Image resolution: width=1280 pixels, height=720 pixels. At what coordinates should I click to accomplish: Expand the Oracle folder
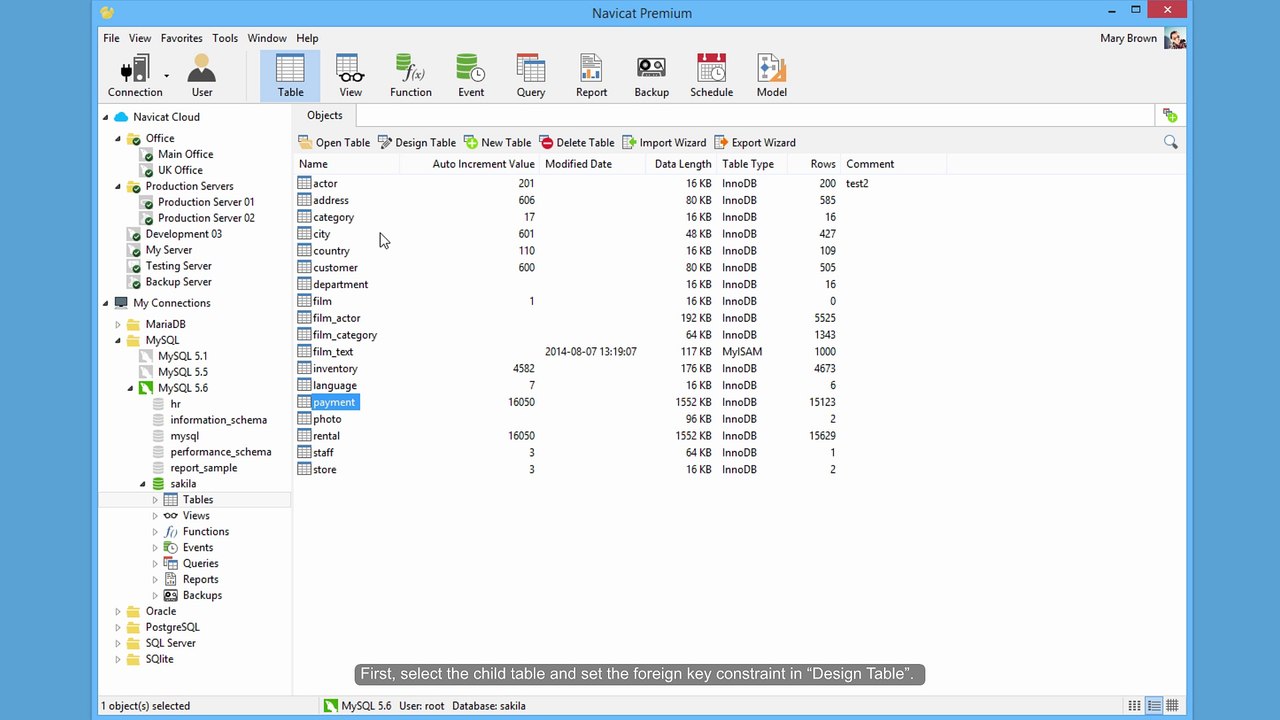[x=118, y=611]
